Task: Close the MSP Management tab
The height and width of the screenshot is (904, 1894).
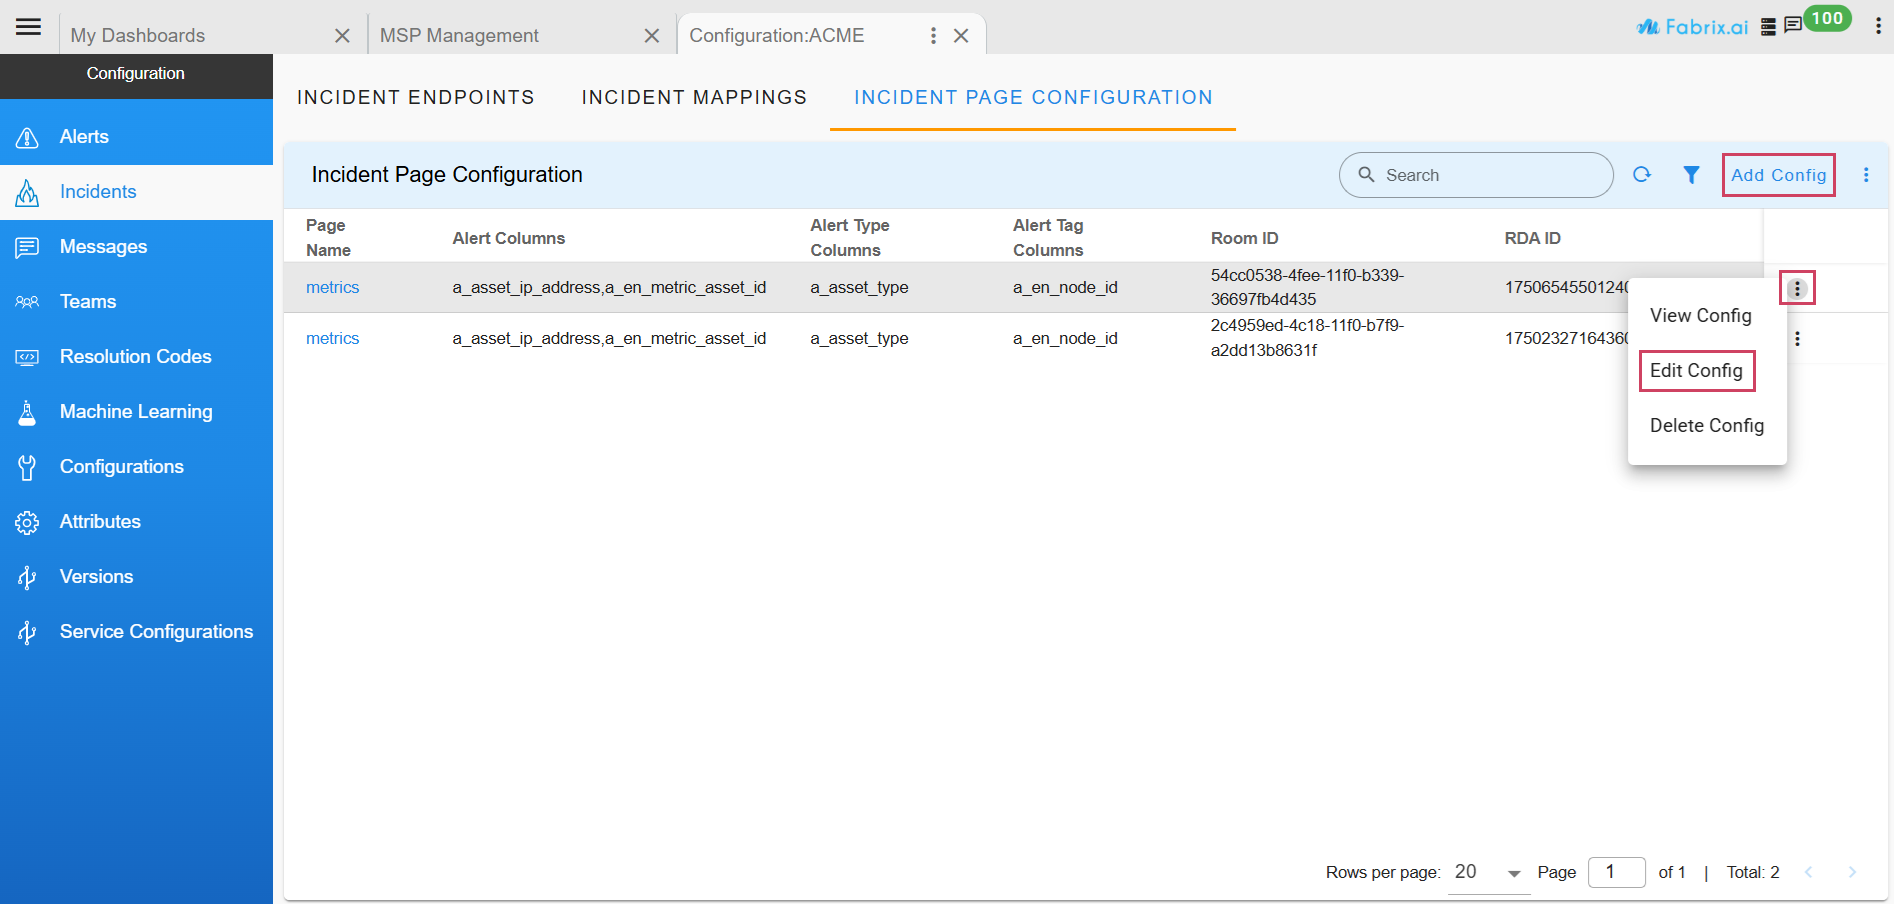Action: [652, 36]
